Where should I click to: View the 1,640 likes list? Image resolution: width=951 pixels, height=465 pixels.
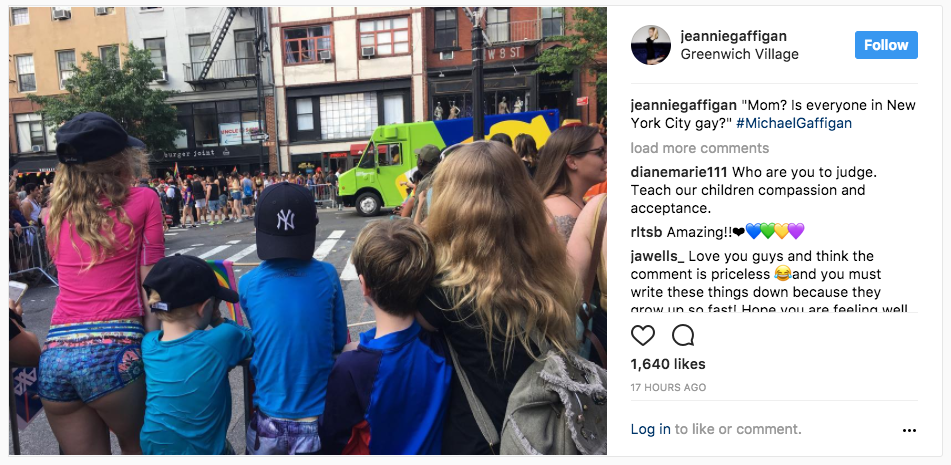coord(668,364)
